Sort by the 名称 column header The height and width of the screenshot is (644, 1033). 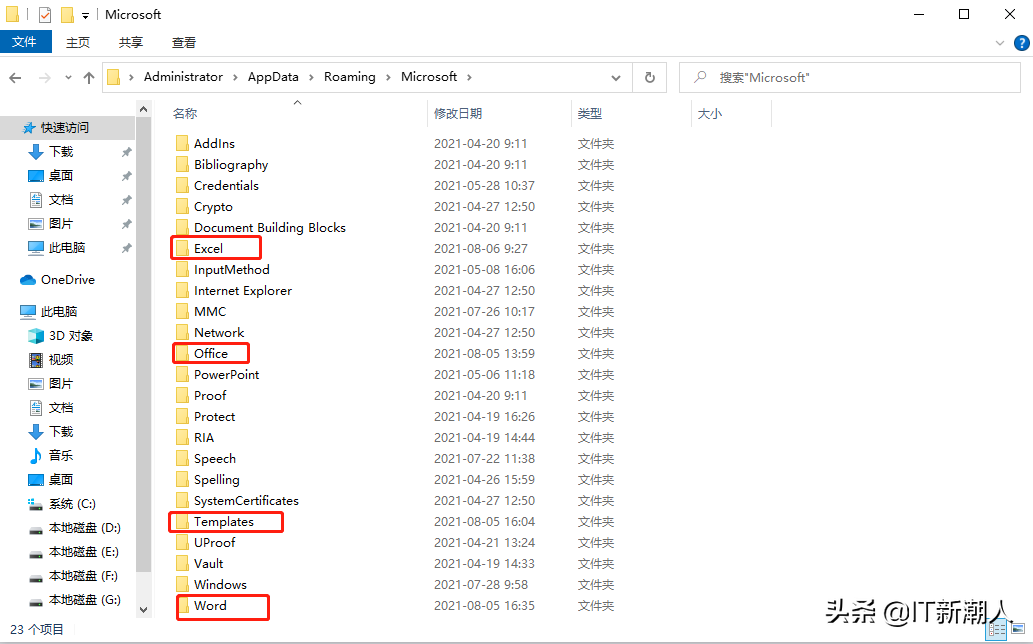[x=185, y=113]
